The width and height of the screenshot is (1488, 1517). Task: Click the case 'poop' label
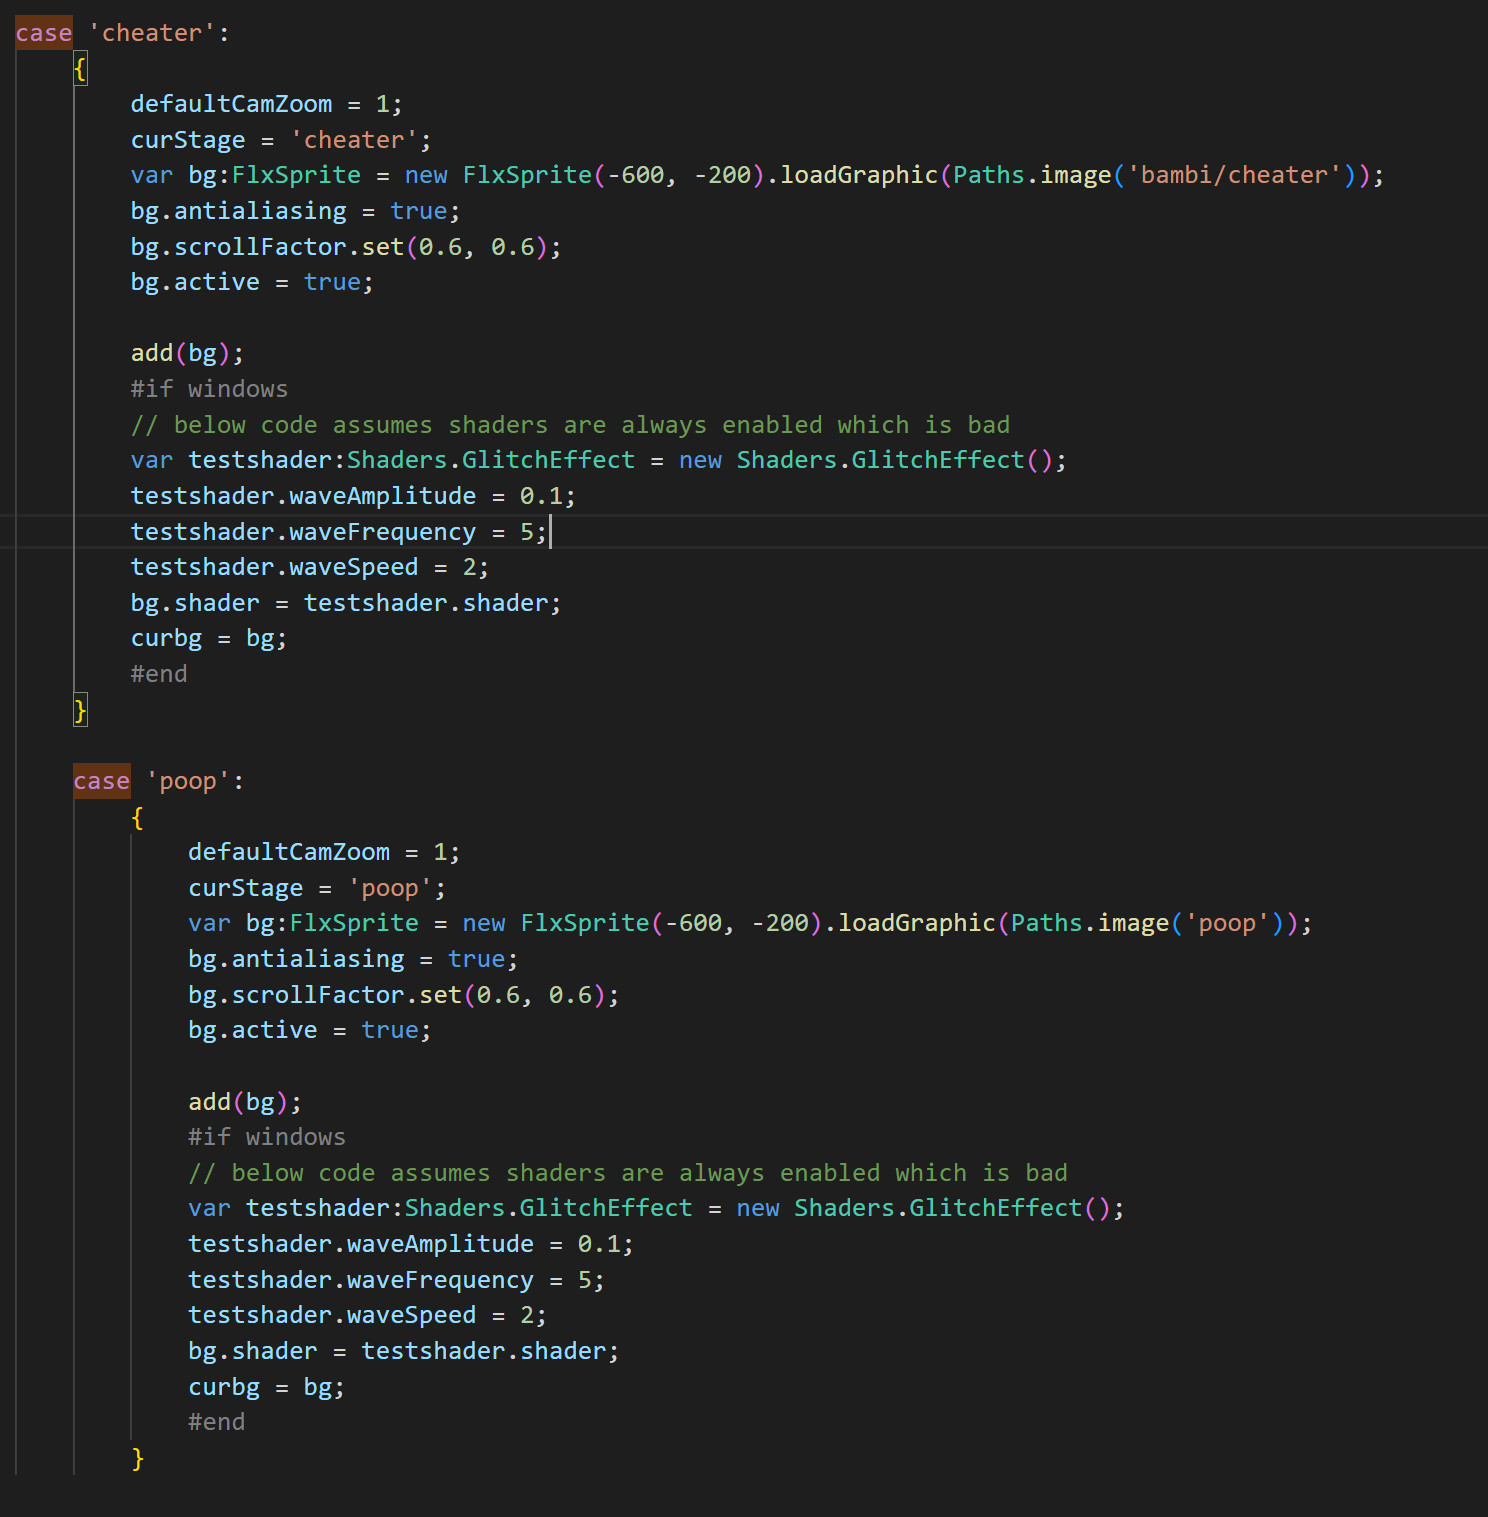click(160, 781)
